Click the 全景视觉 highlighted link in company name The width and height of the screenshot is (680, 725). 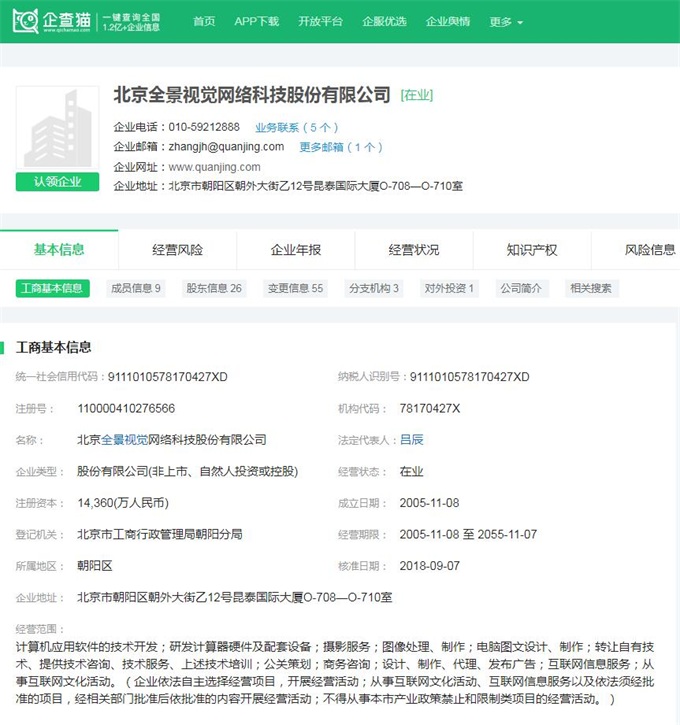(x=124, y=440)
